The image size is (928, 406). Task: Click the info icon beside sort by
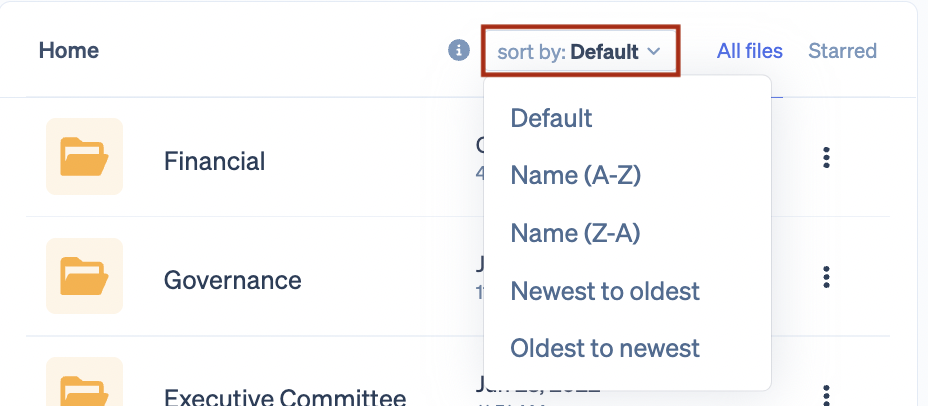click(459, 50)
